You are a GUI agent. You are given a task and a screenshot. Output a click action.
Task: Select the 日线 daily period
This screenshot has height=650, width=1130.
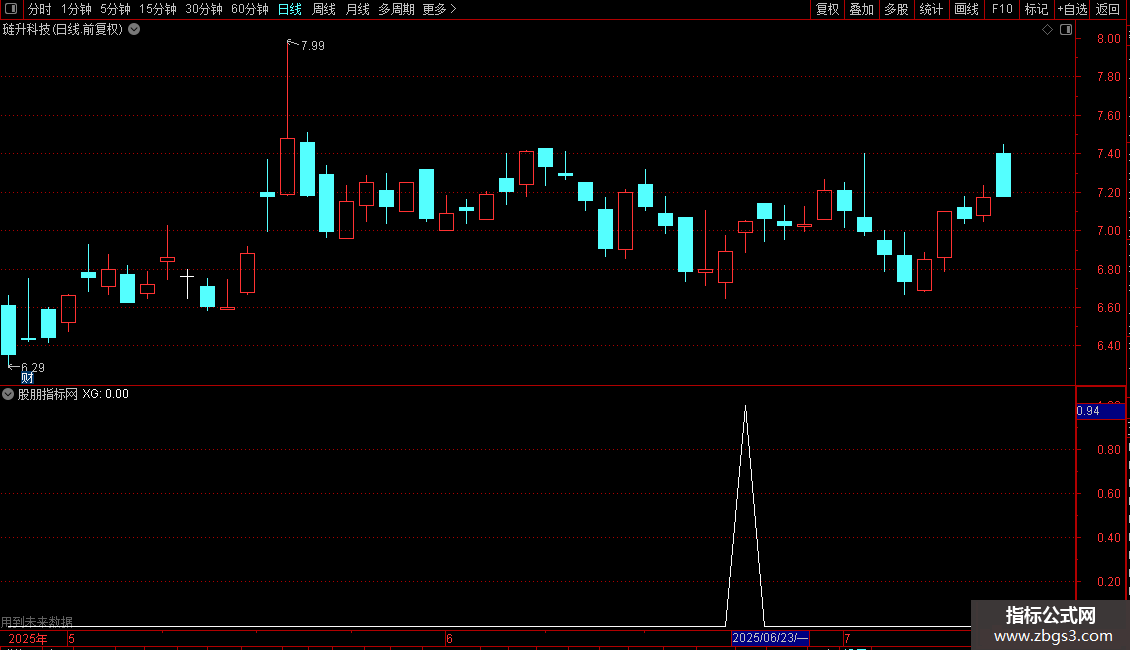click(x=290, y=9)
